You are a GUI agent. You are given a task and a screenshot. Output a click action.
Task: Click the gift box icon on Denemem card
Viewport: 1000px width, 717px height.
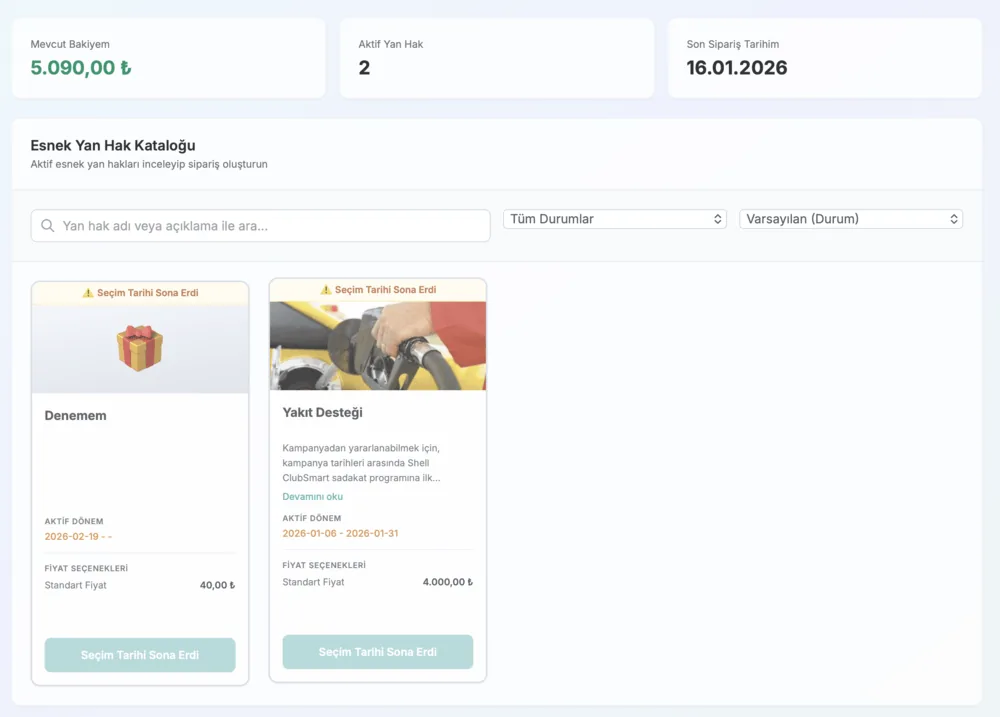coord(140,348)
